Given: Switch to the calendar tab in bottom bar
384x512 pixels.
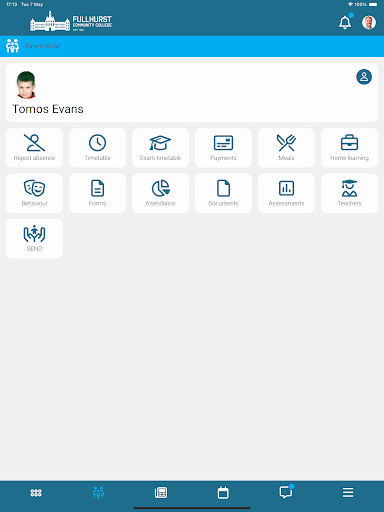Looking at the screenshot, I should (x=223, y=493).
